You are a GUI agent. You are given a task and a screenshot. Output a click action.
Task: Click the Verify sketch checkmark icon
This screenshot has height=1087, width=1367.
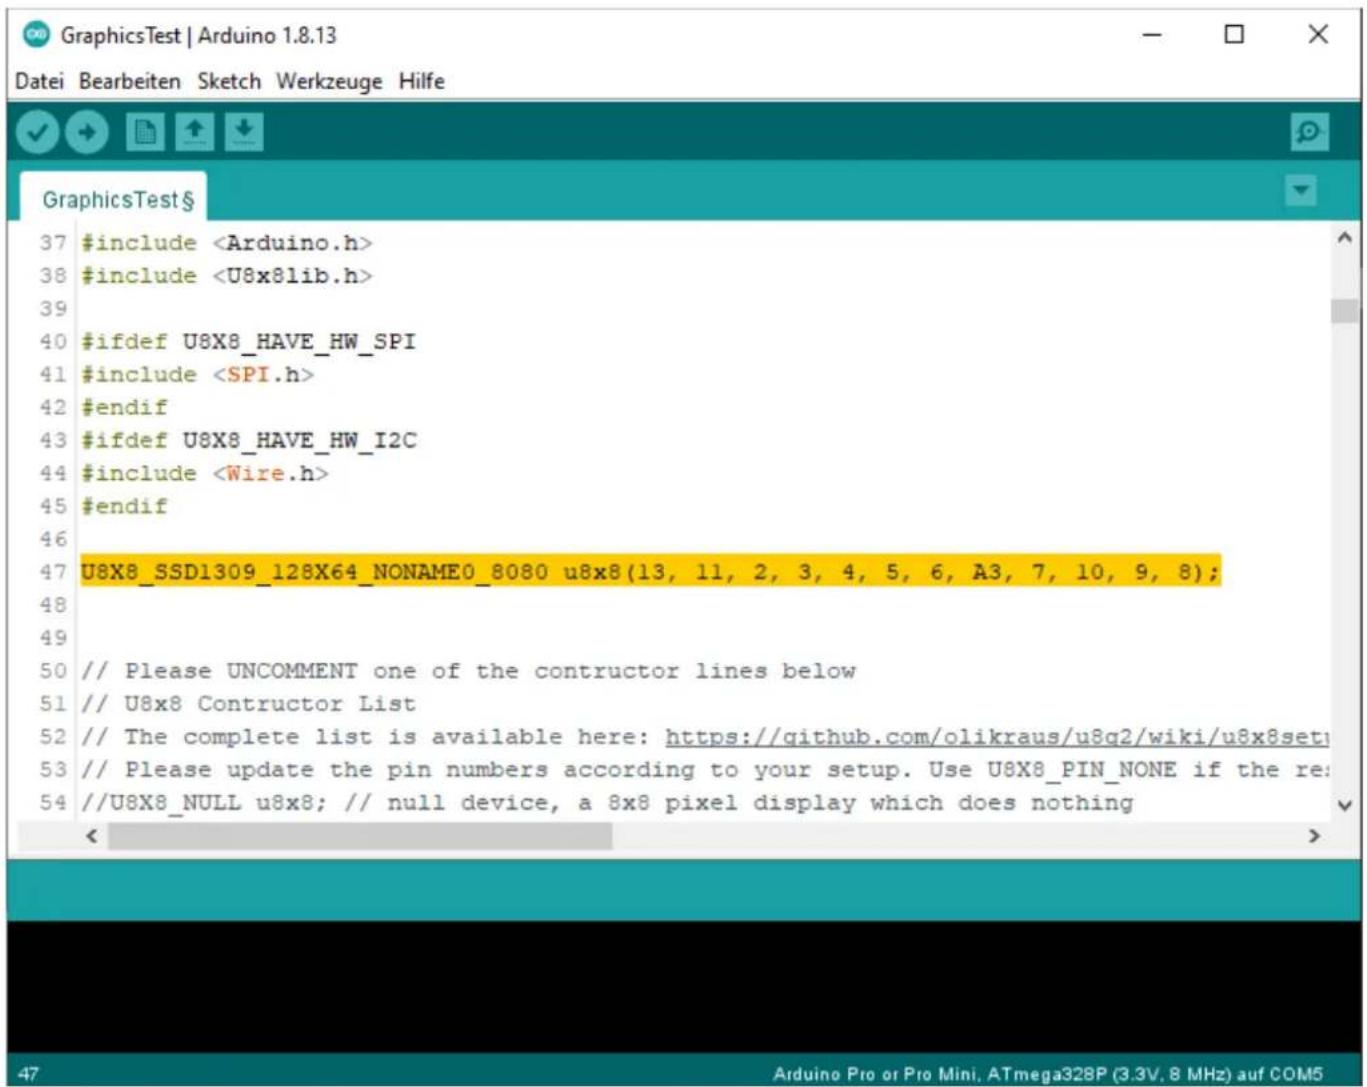pos(37,132)
